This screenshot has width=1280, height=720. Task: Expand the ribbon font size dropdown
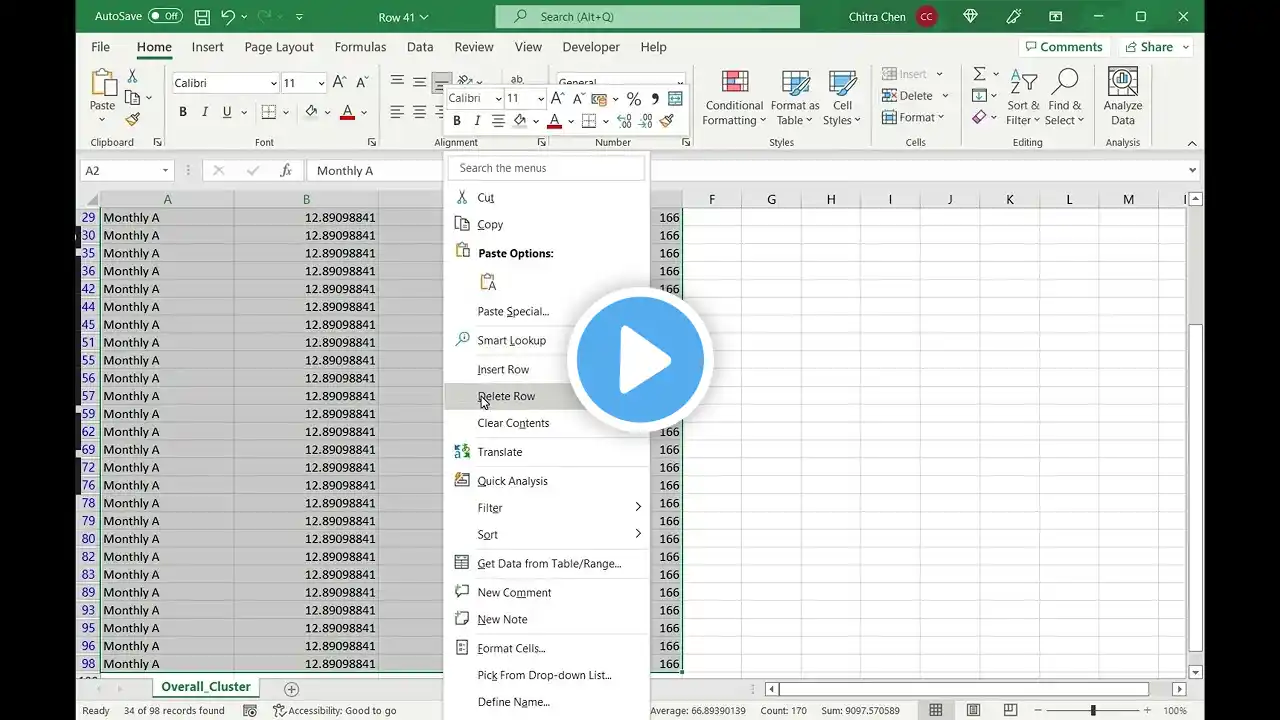[321, 83]
